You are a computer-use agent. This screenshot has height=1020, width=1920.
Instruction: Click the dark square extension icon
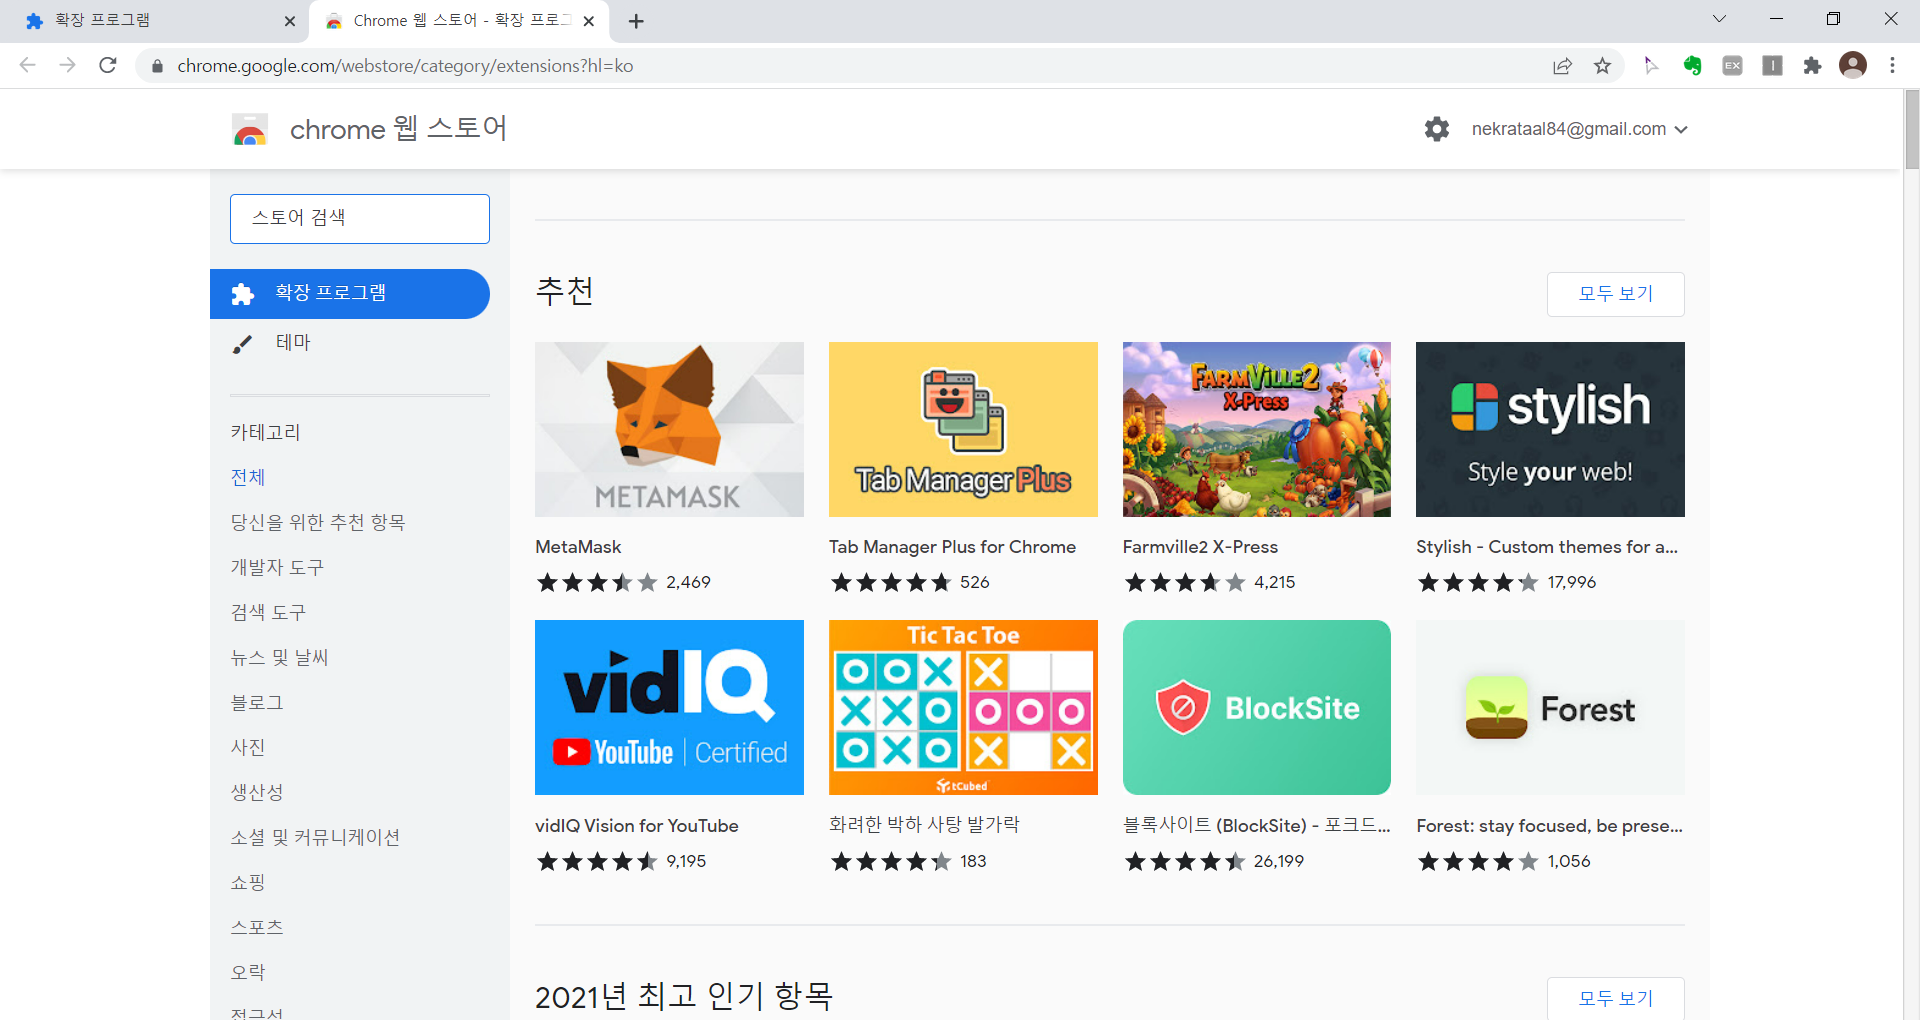point(1772,66)
